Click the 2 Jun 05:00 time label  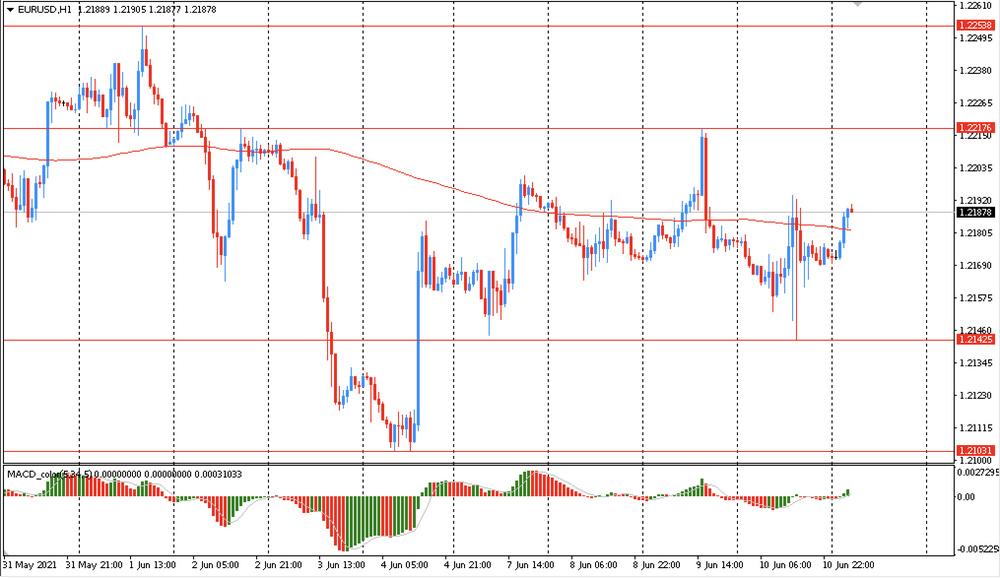coord(216,565)
